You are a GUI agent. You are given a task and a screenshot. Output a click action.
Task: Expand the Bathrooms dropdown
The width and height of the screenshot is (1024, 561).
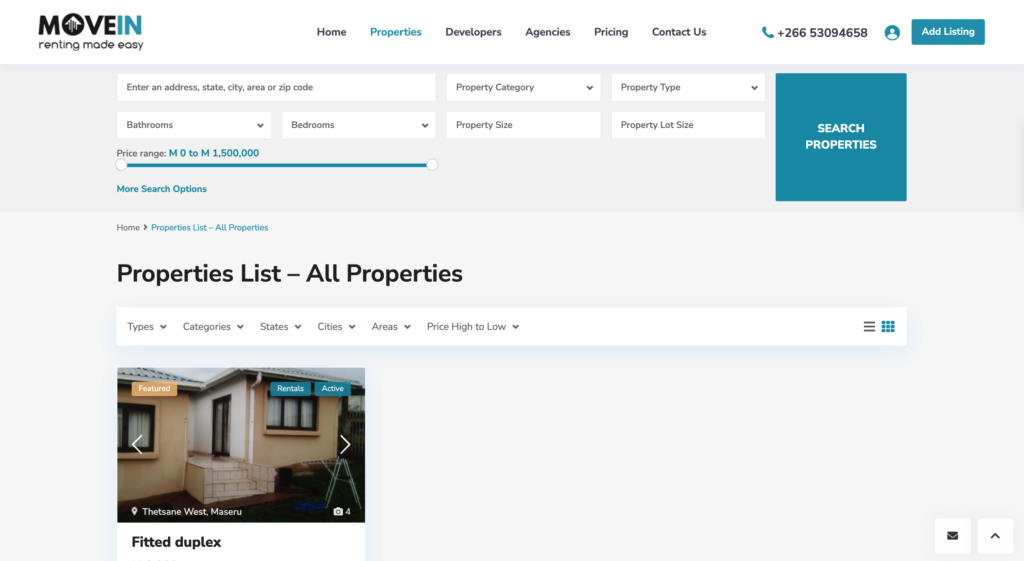pyautogui.click(x=194, y=125)
